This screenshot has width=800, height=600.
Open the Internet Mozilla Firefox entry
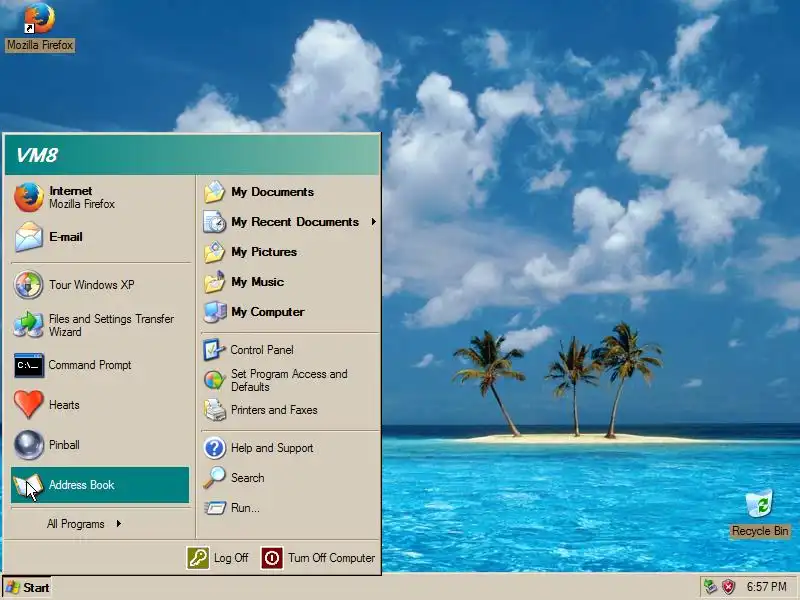click(x=100, y=197)
